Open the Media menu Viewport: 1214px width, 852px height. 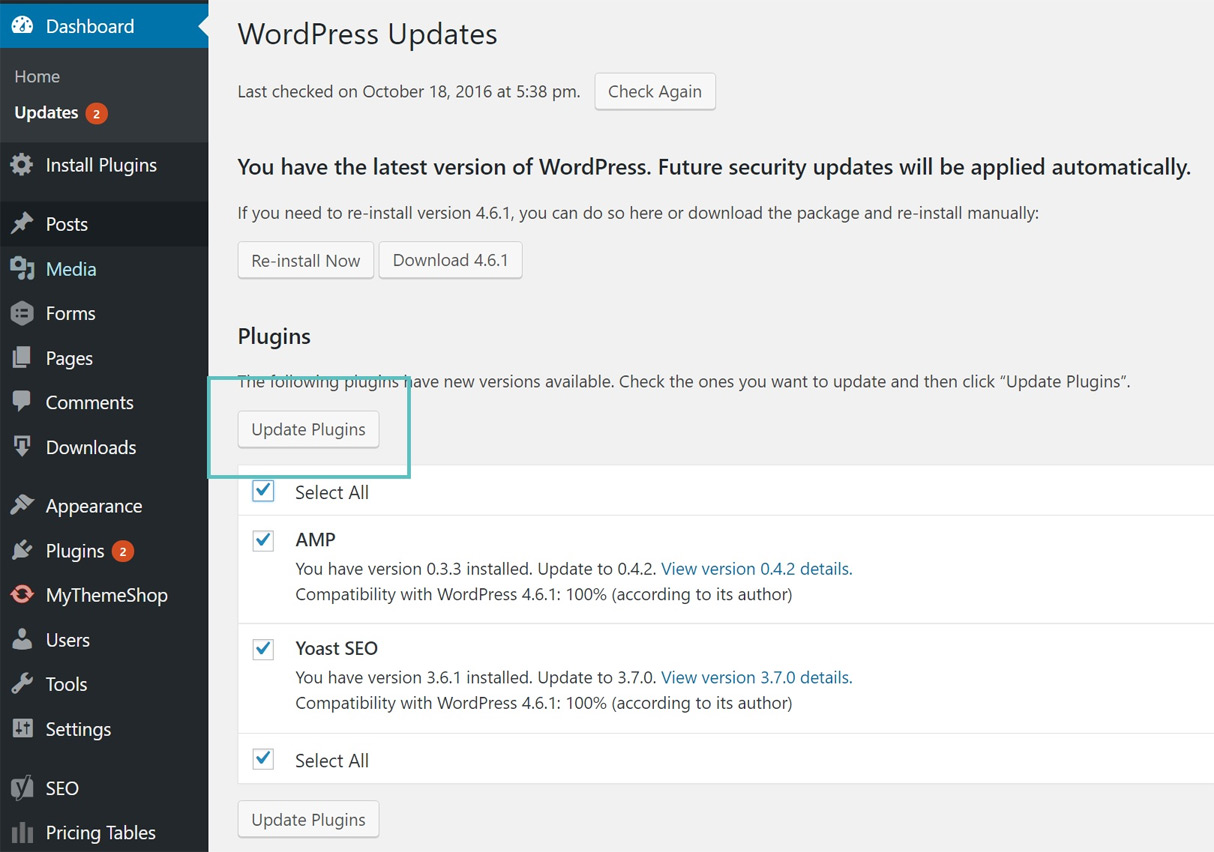click(104, 269)
